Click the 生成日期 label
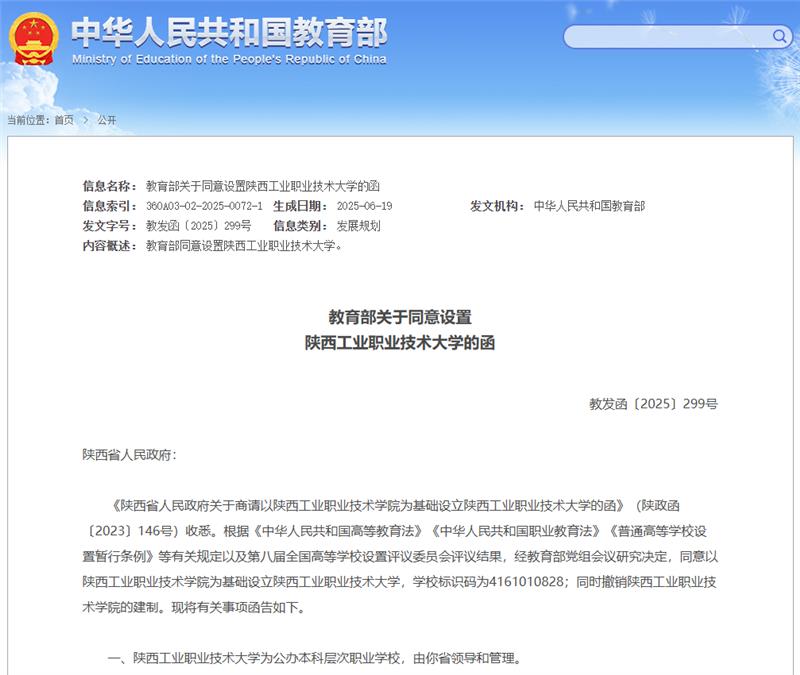Viewport: 800px width, 675px height. point(300,206)
